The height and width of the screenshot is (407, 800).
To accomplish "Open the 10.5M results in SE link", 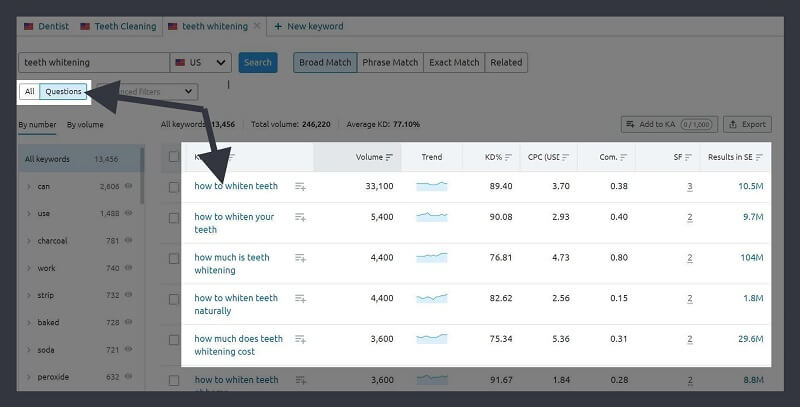I will pos(751,186).
